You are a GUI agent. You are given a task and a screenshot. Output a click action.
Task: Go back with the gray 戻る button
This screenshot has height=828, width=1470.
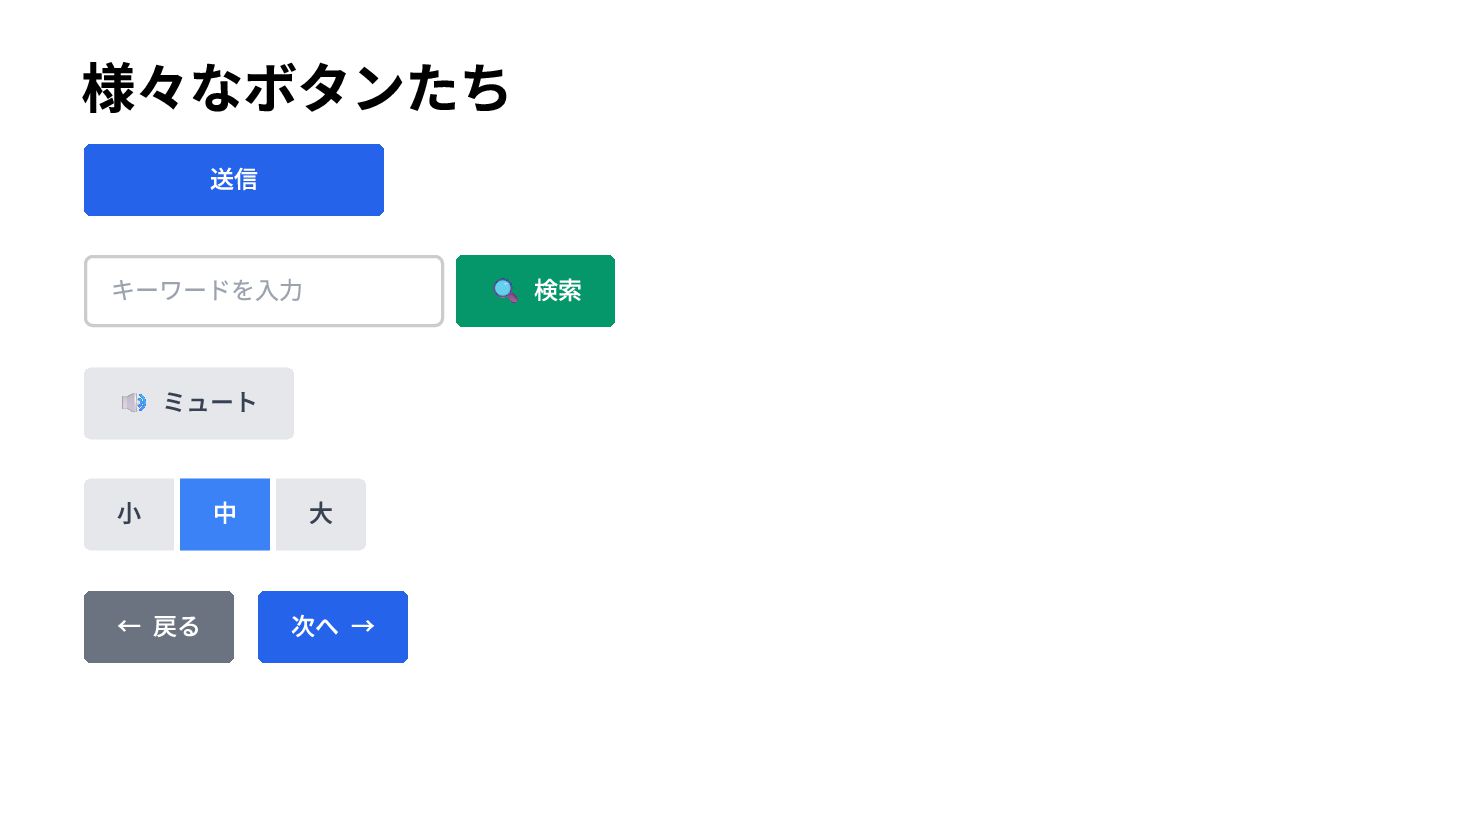coord(159,627)
